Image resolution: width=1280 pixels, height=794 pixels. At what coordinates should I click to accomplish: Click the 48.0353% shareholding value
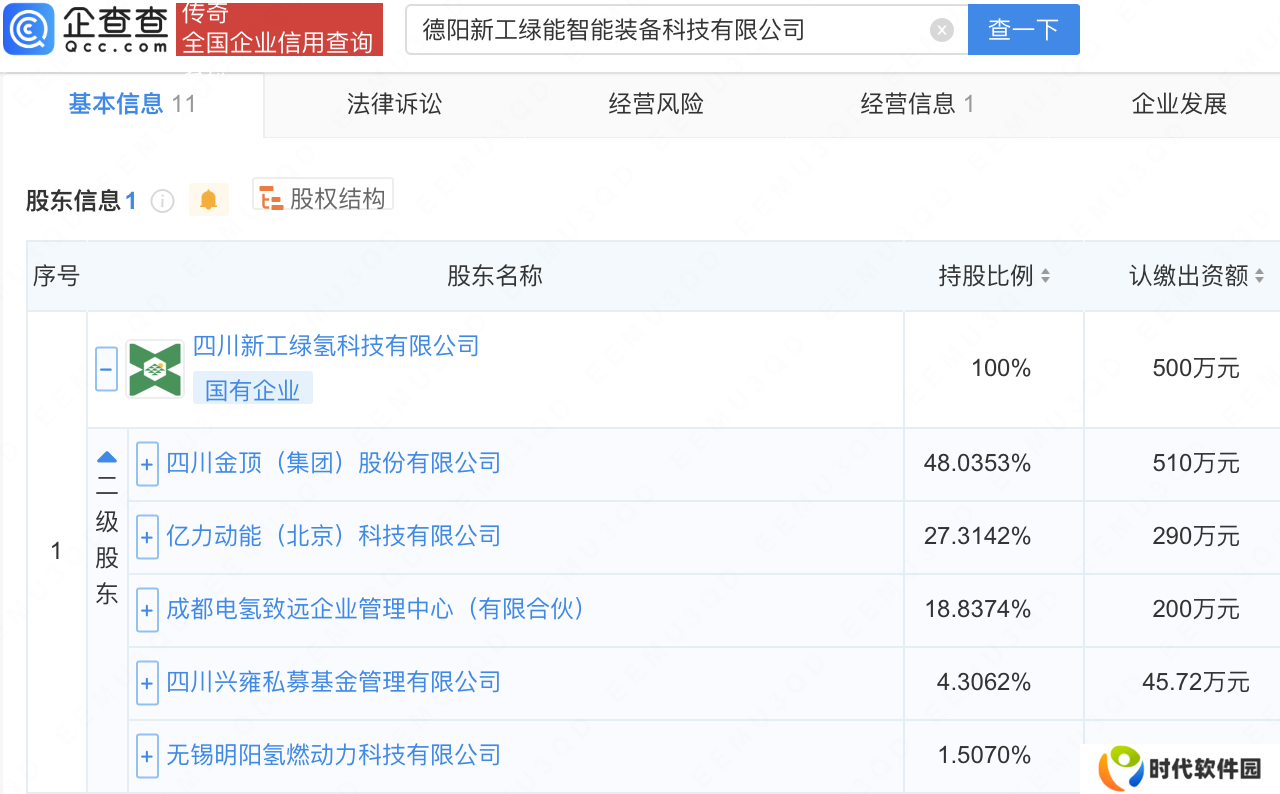click(x=977, y=463)
